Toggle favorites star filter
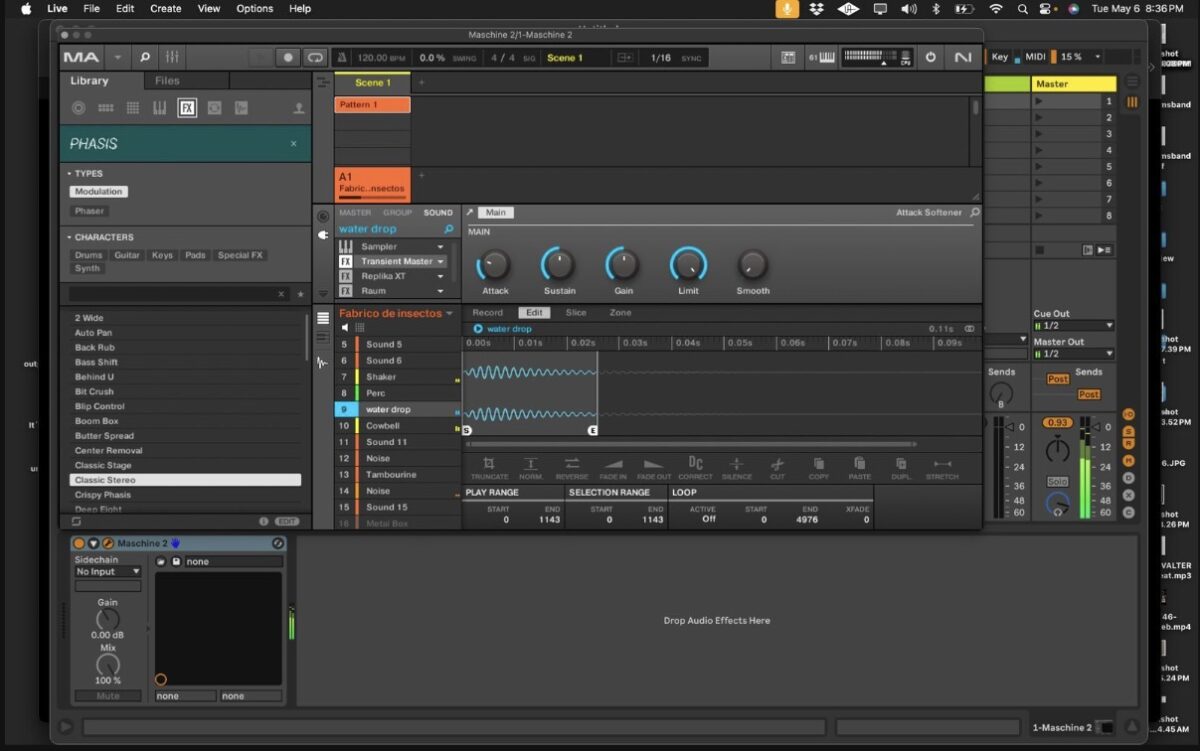1200x751 pixels. click(299, 295)
